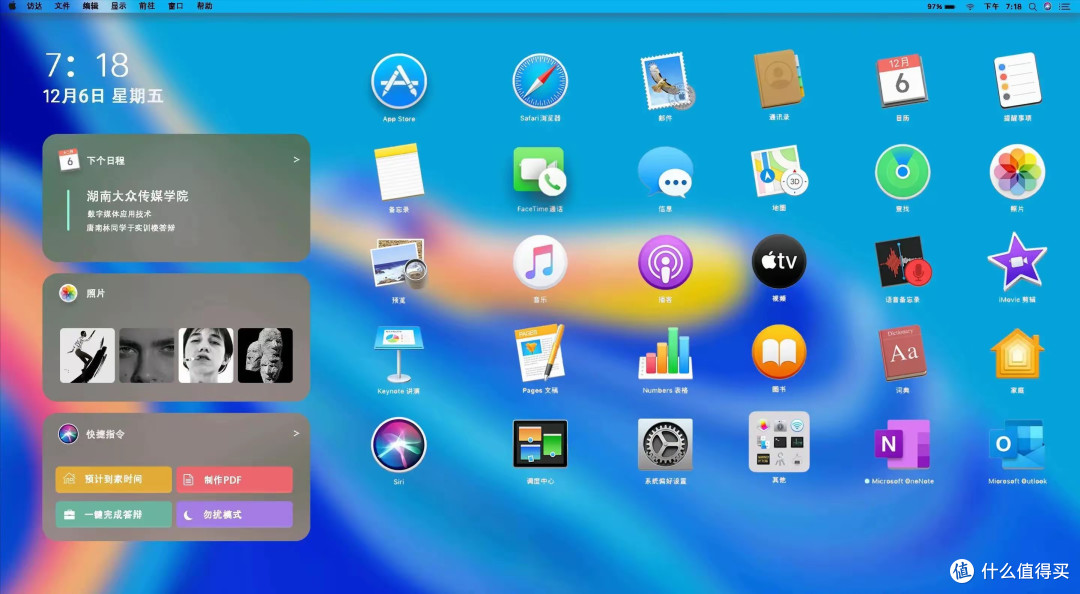Open the Mail app with stamp icon

(x=666, y=81)
